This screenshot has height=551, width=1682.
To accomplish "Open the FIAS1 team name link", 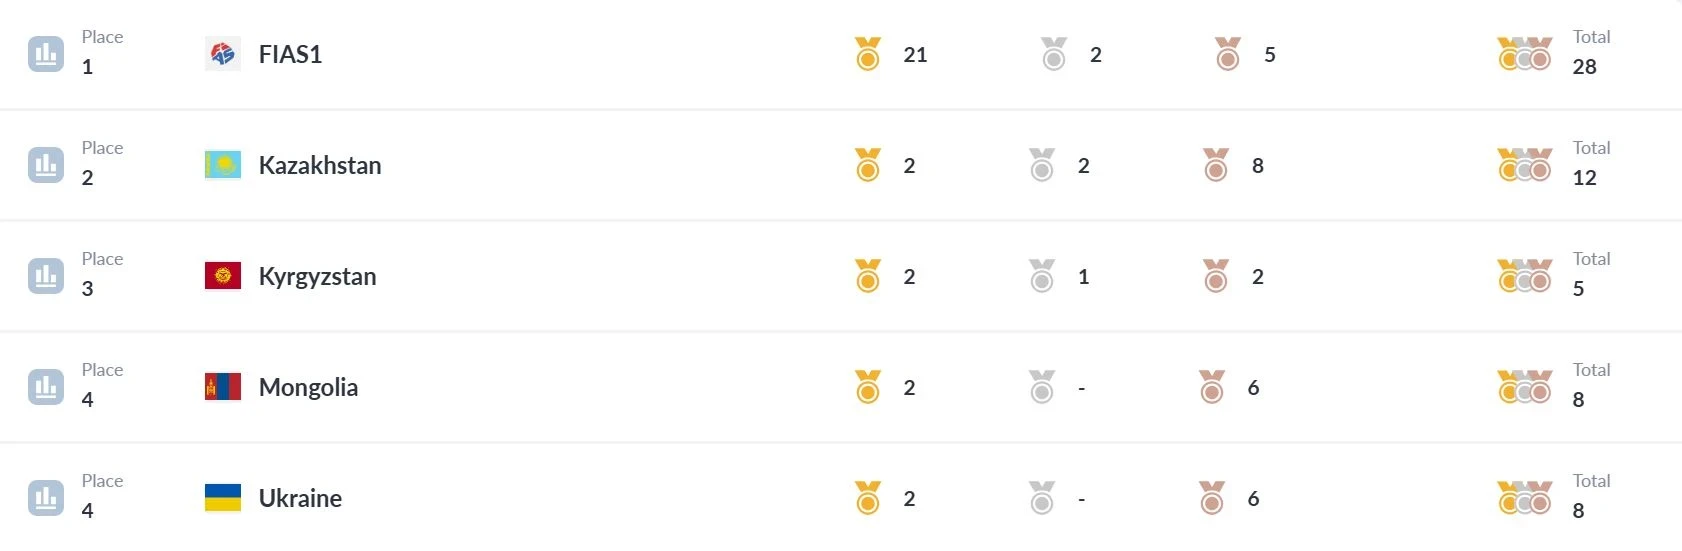I will tap(290, 54).
